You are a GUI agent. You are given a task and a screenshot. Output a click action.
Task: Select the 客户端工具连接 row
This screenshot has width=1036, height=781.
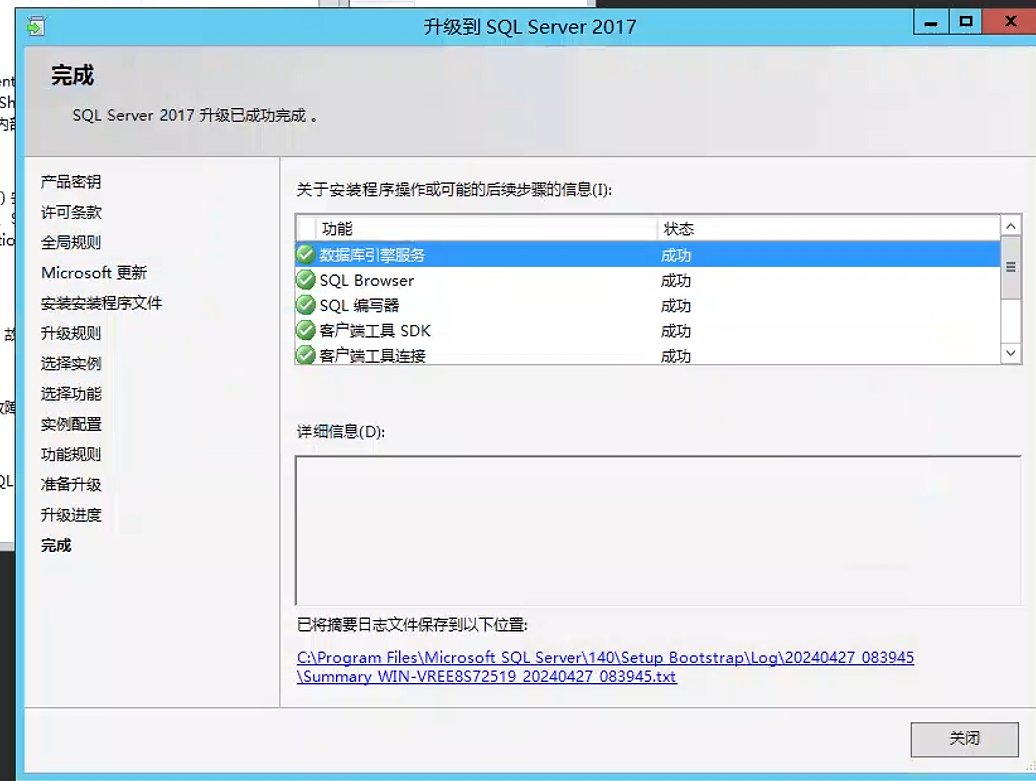(x=648, y=355)
